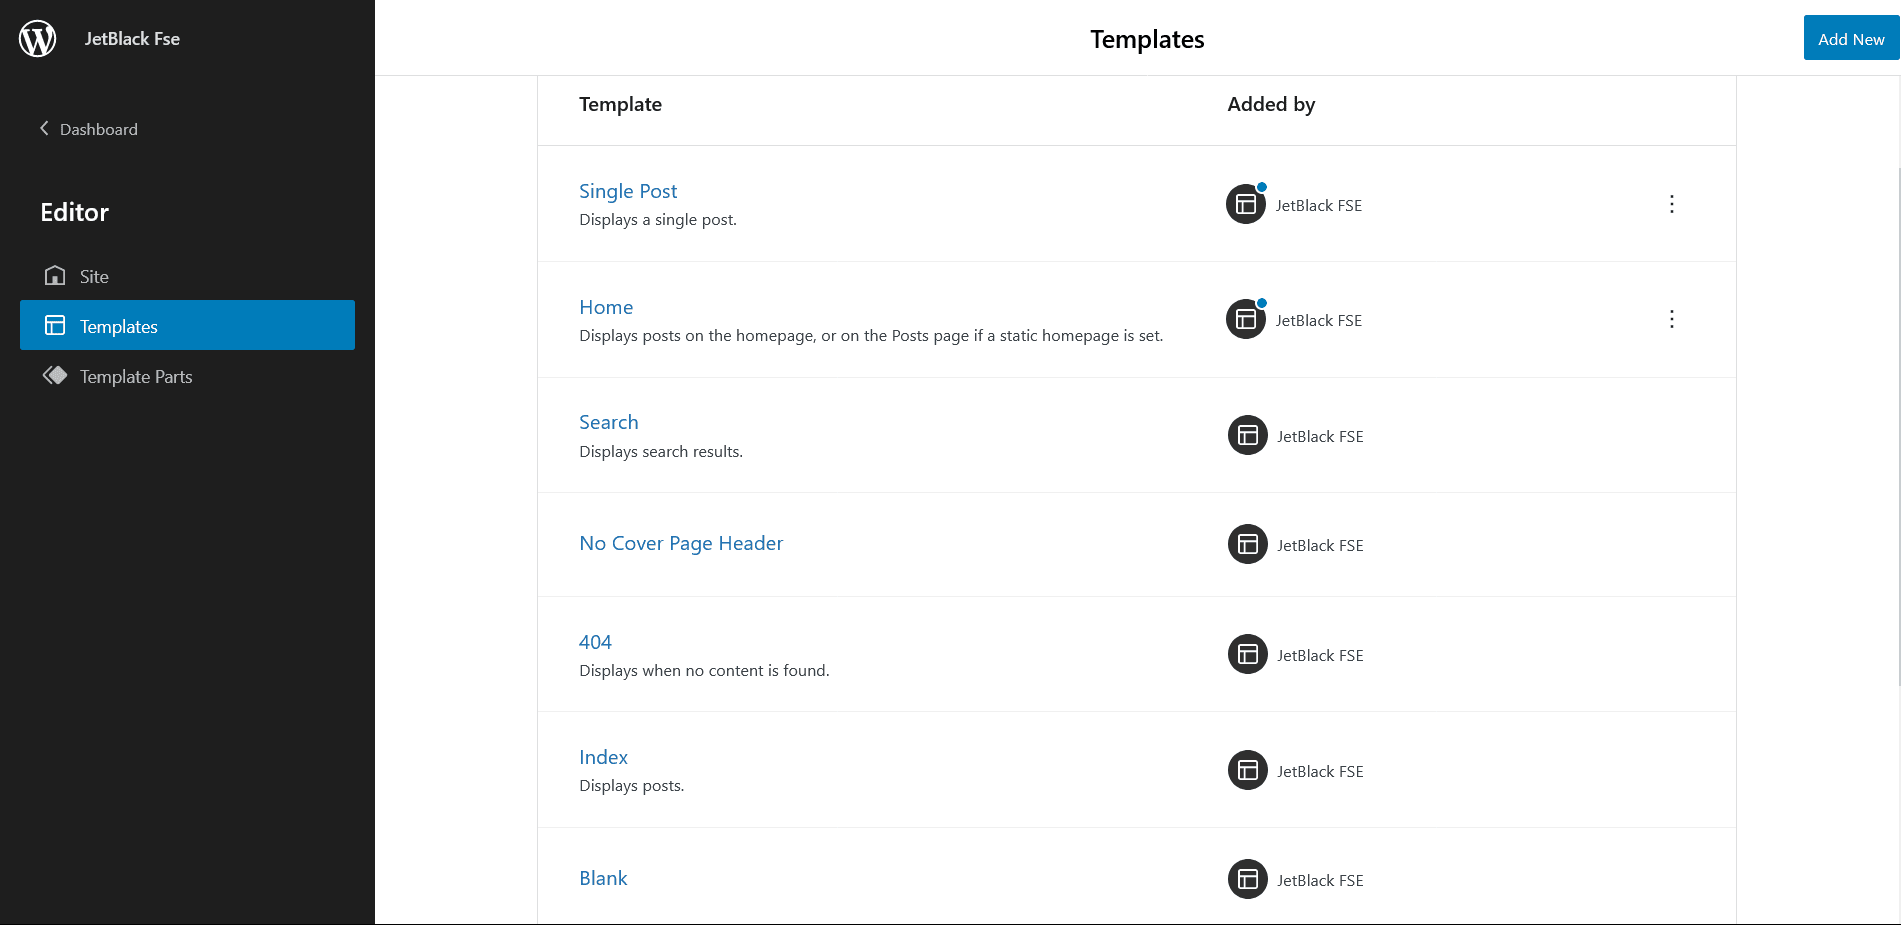Image resolution: width=1901 pixels, height=925 pixels.
Task: Open the Search template link
Action: tap(608, 422)
